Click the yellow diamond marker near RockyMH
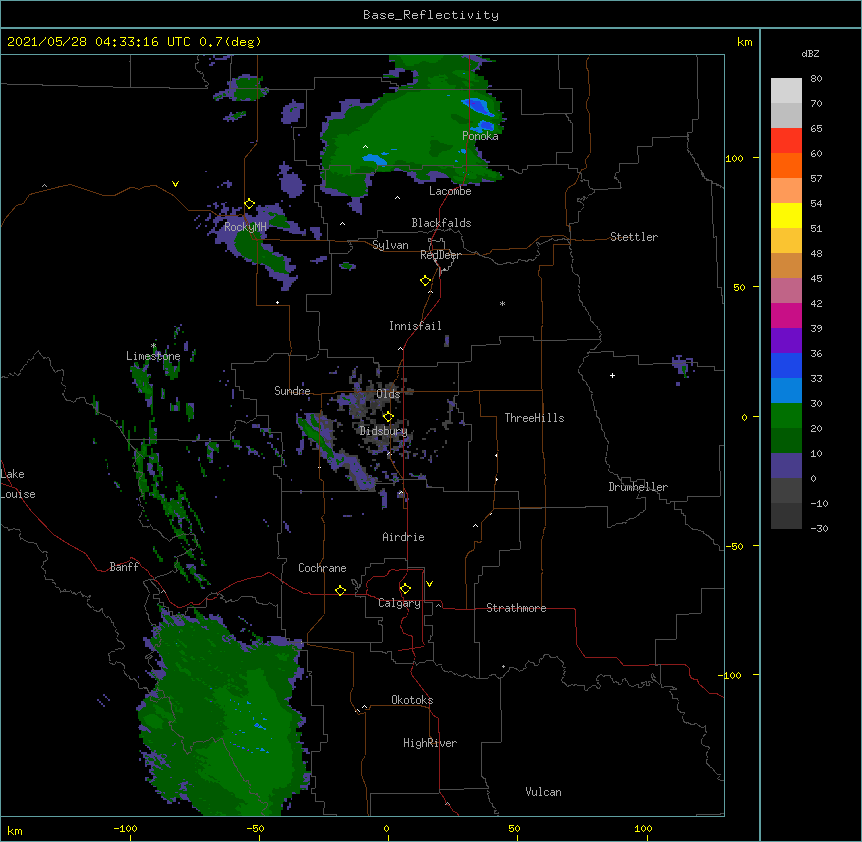This screenshot has width=862, height=842. 250,204
